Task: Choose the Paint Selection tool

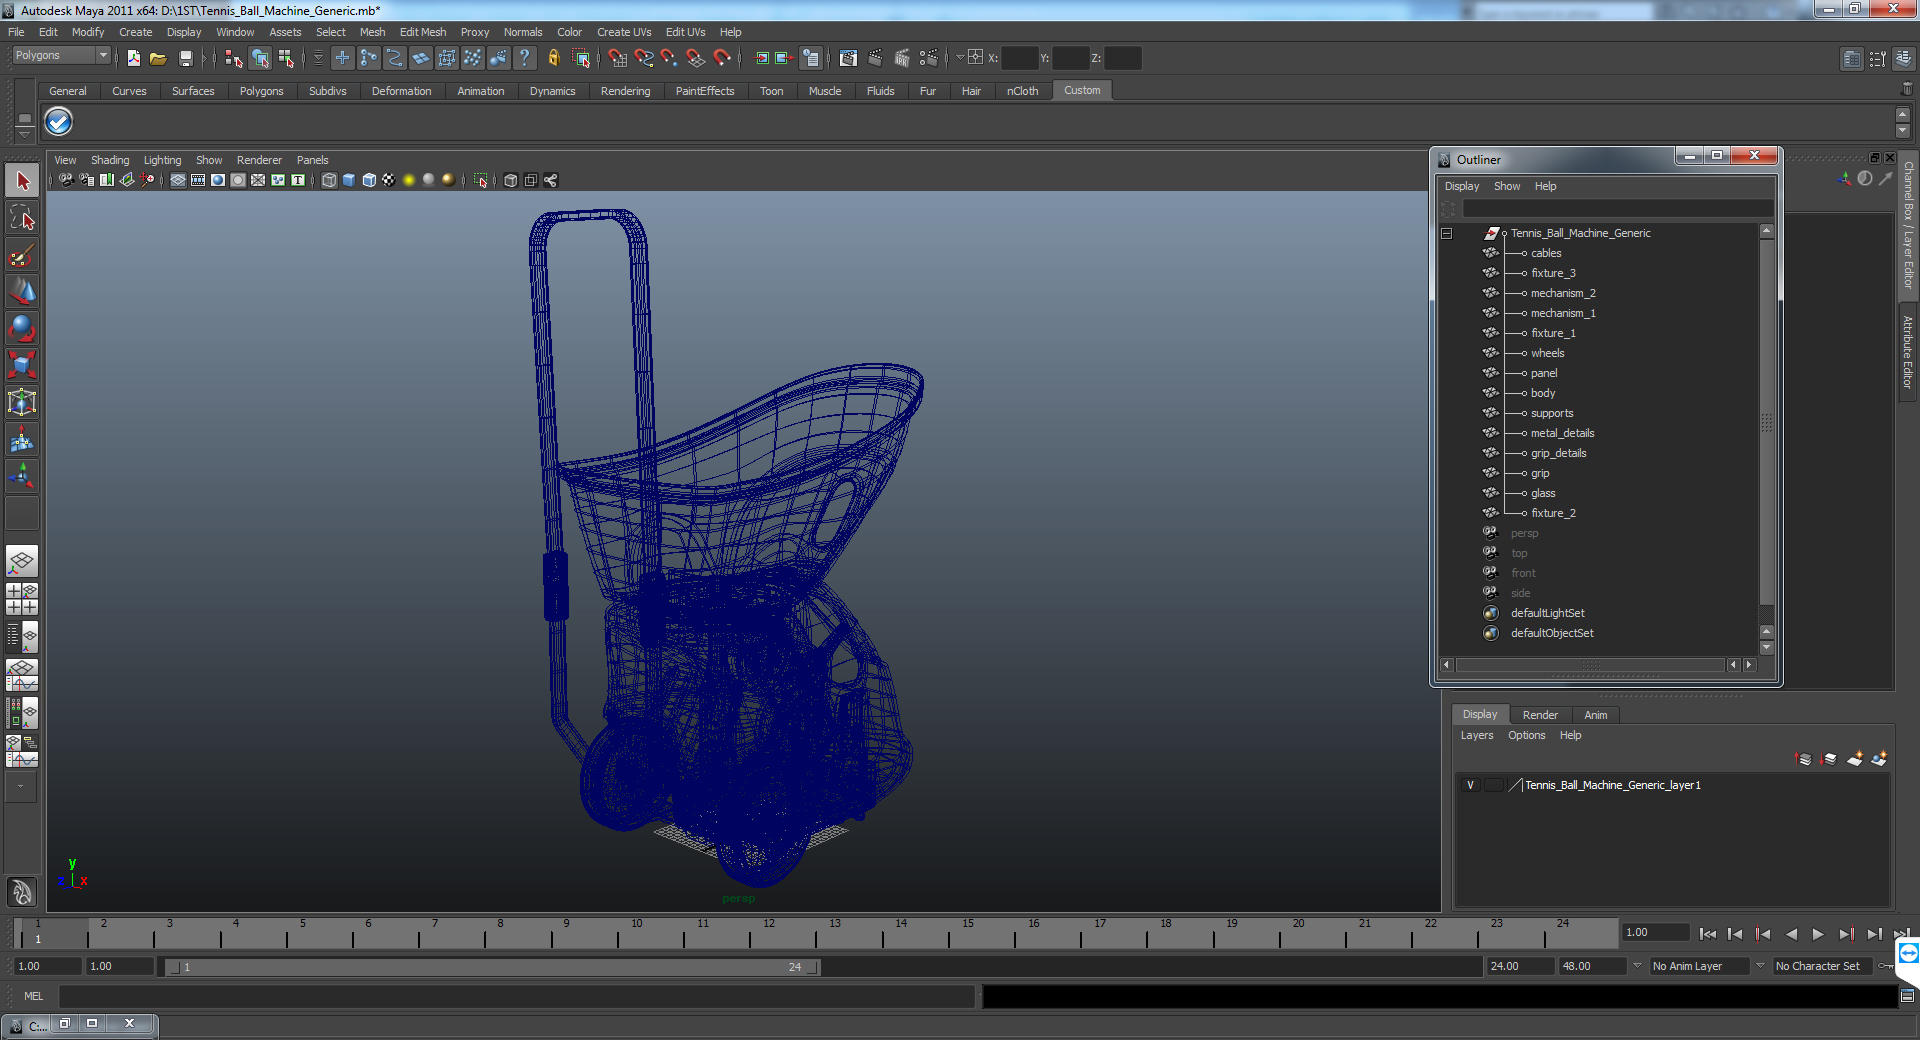Action: point(22,255)
